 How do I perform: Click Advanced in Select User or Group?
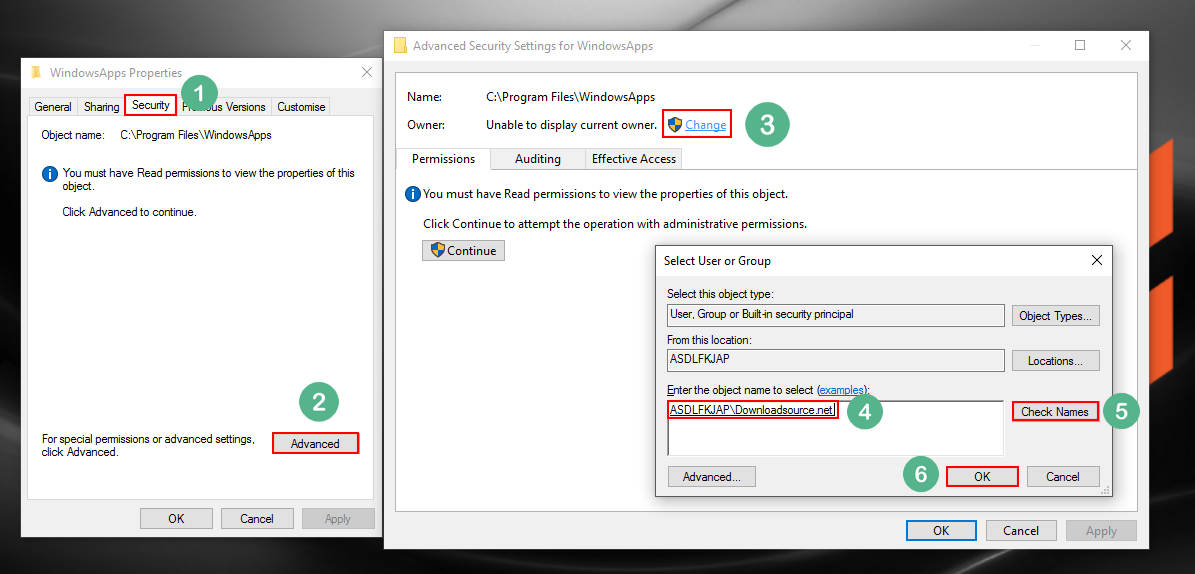711,476
